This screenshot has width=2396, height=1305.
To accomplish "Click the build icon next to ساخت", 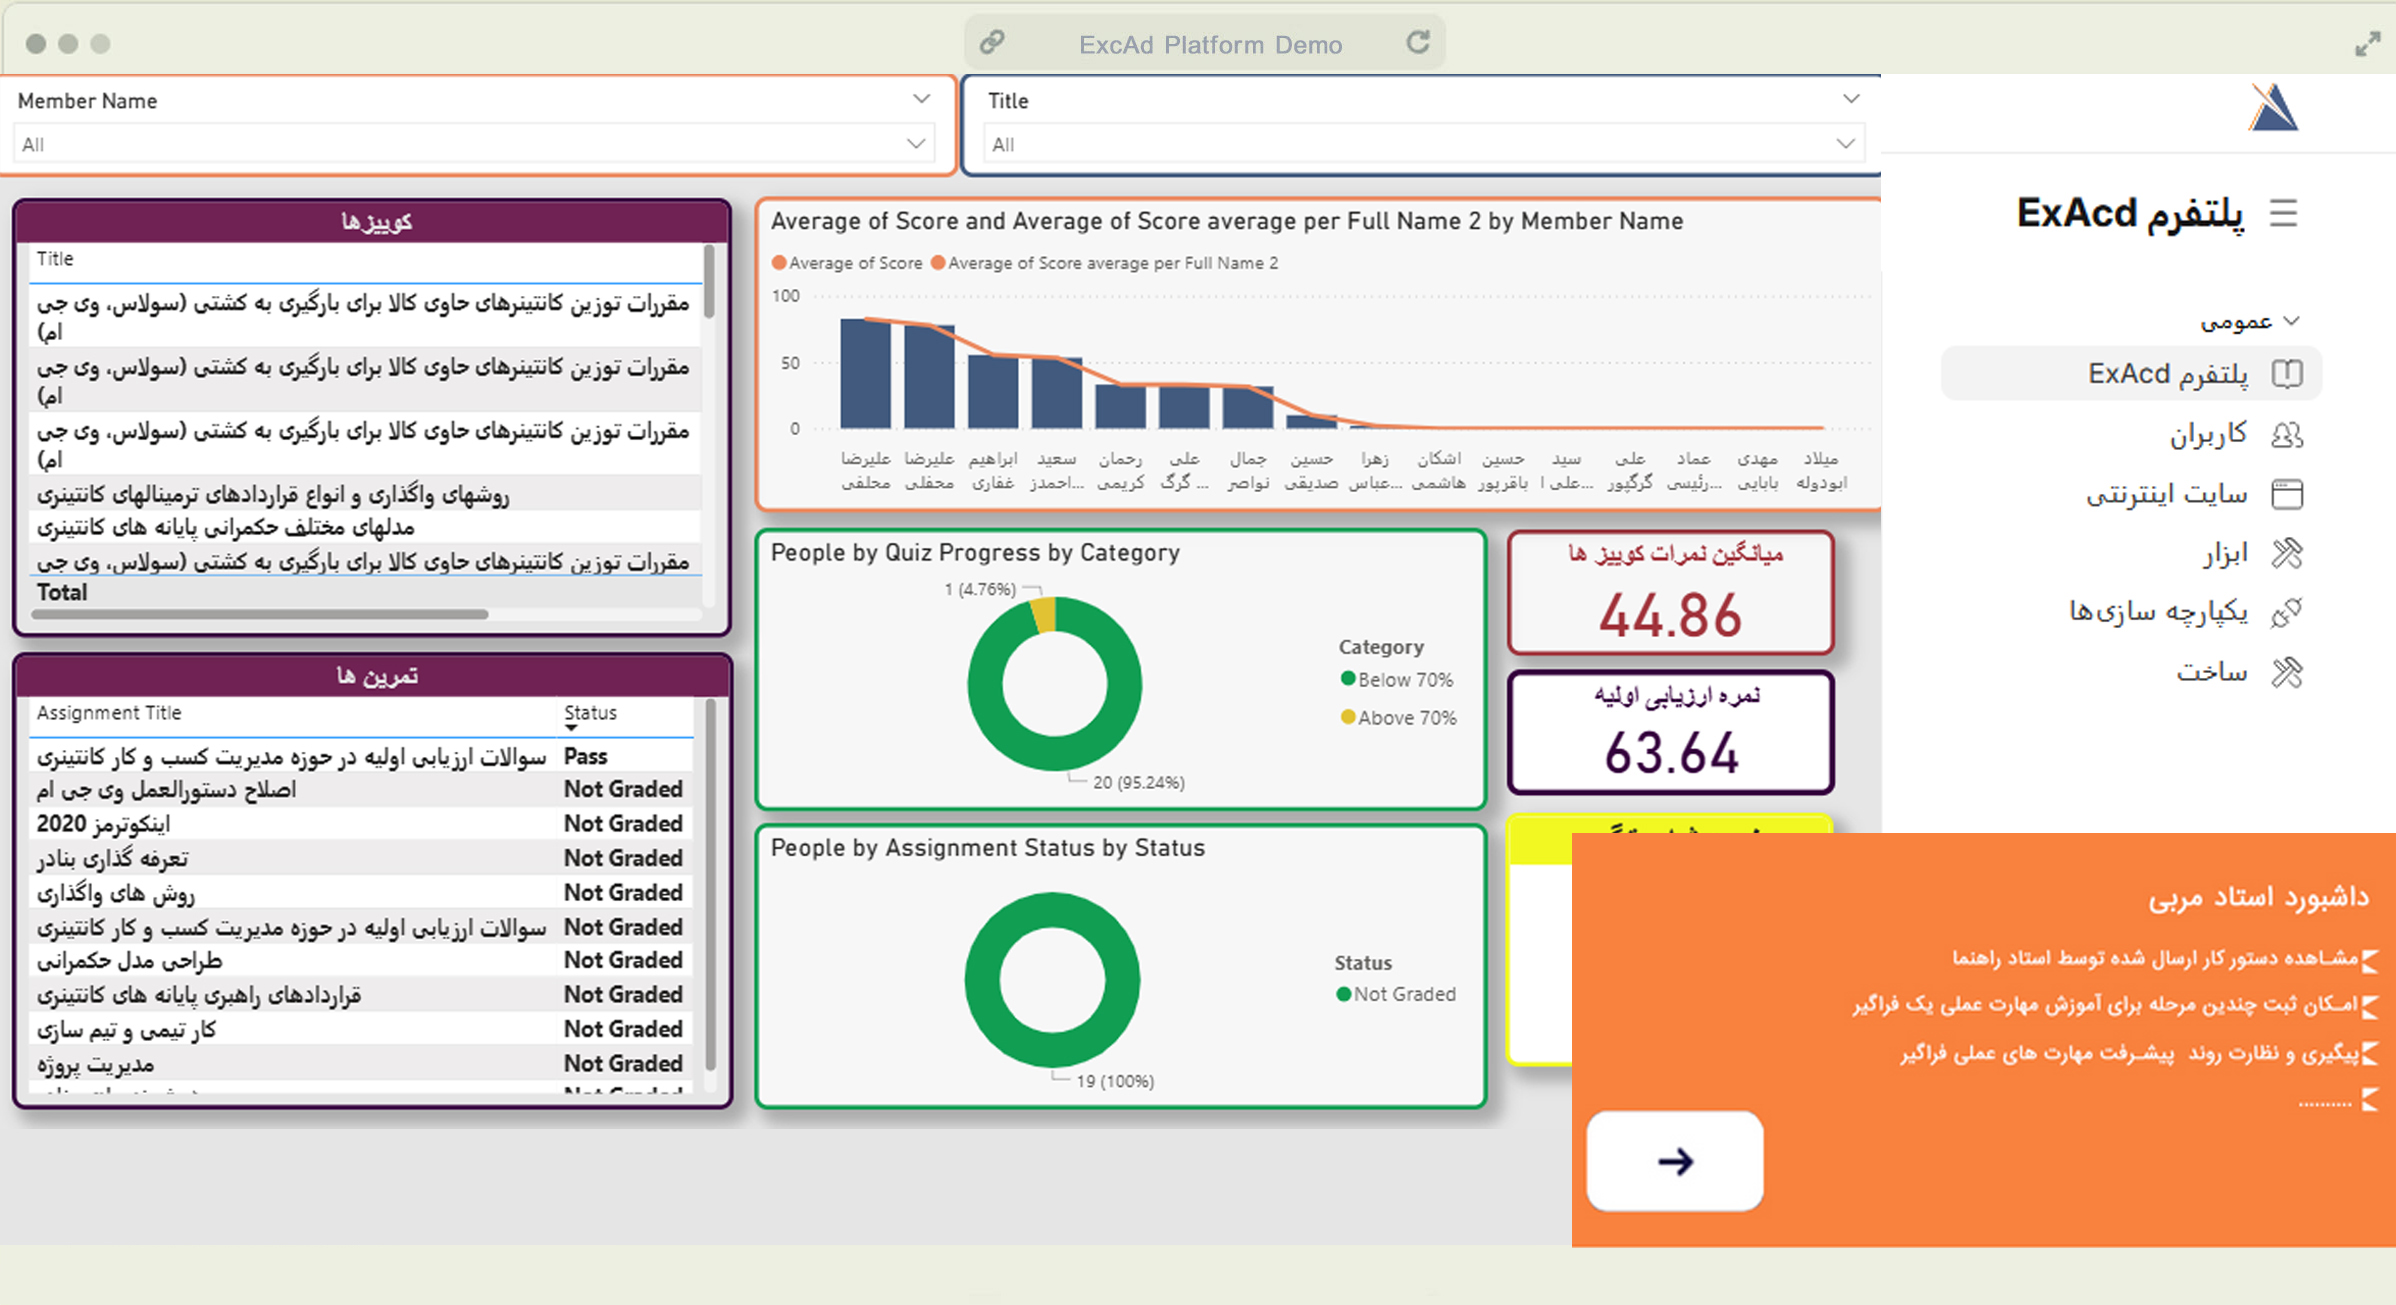I will click(x=2287, y=672).
